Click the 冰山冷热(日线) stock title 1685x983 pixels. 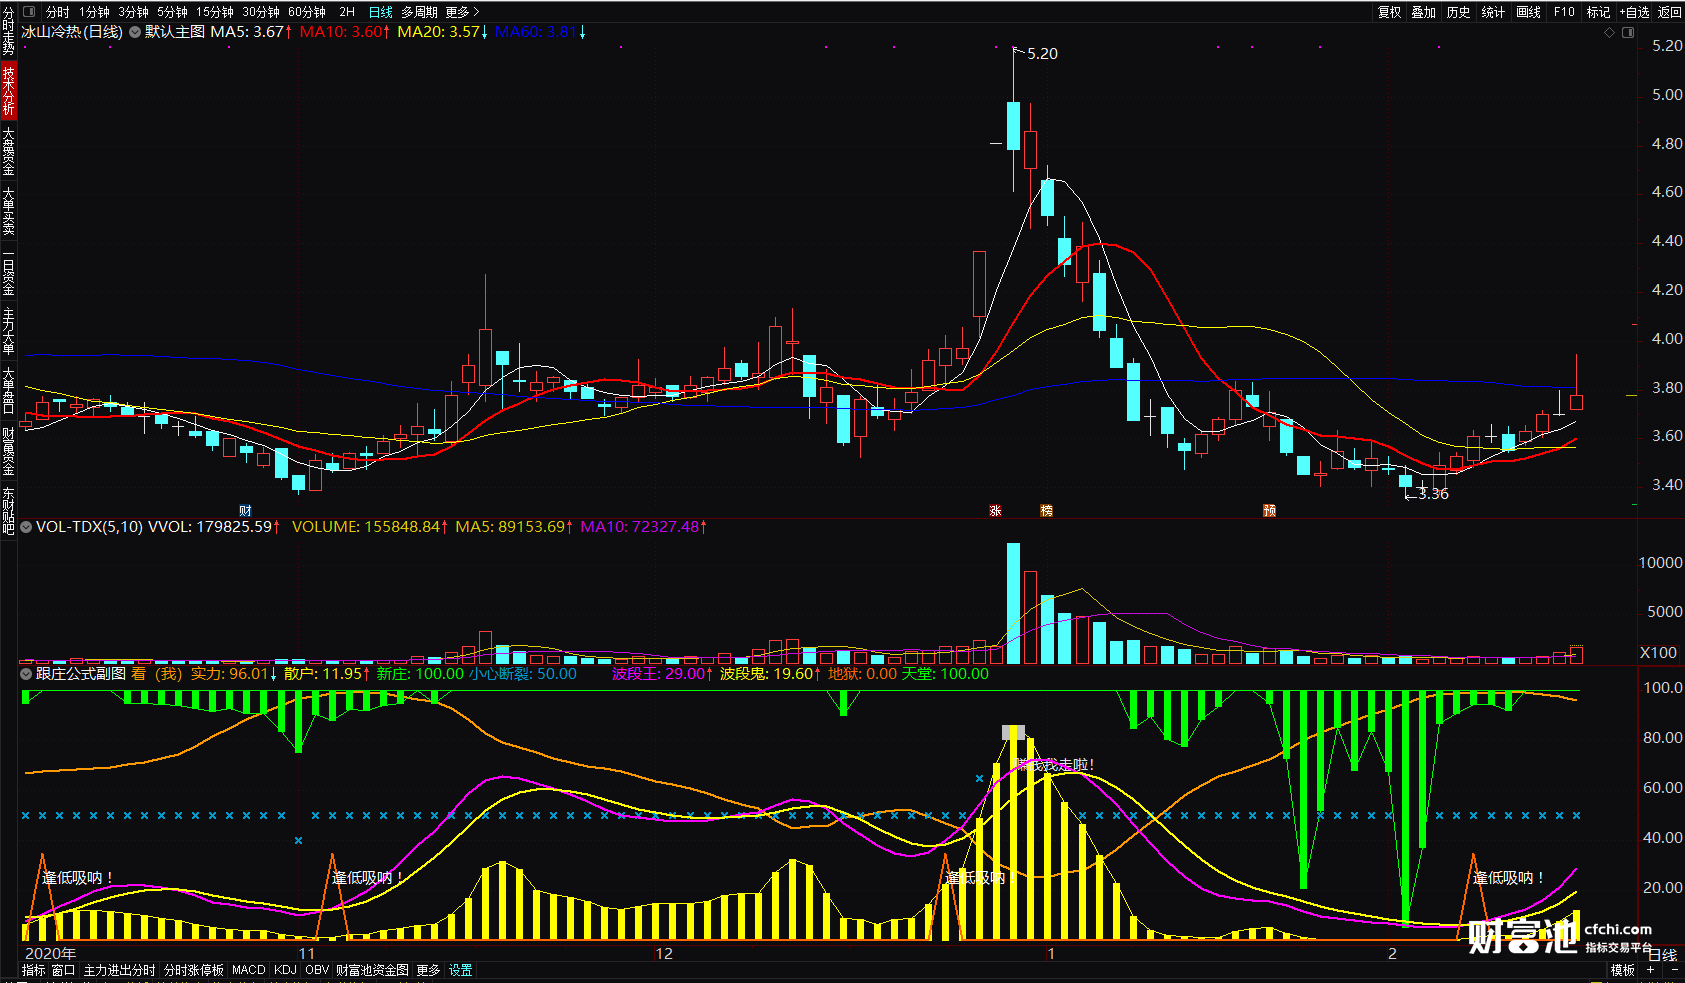click(x=72, y=32)
